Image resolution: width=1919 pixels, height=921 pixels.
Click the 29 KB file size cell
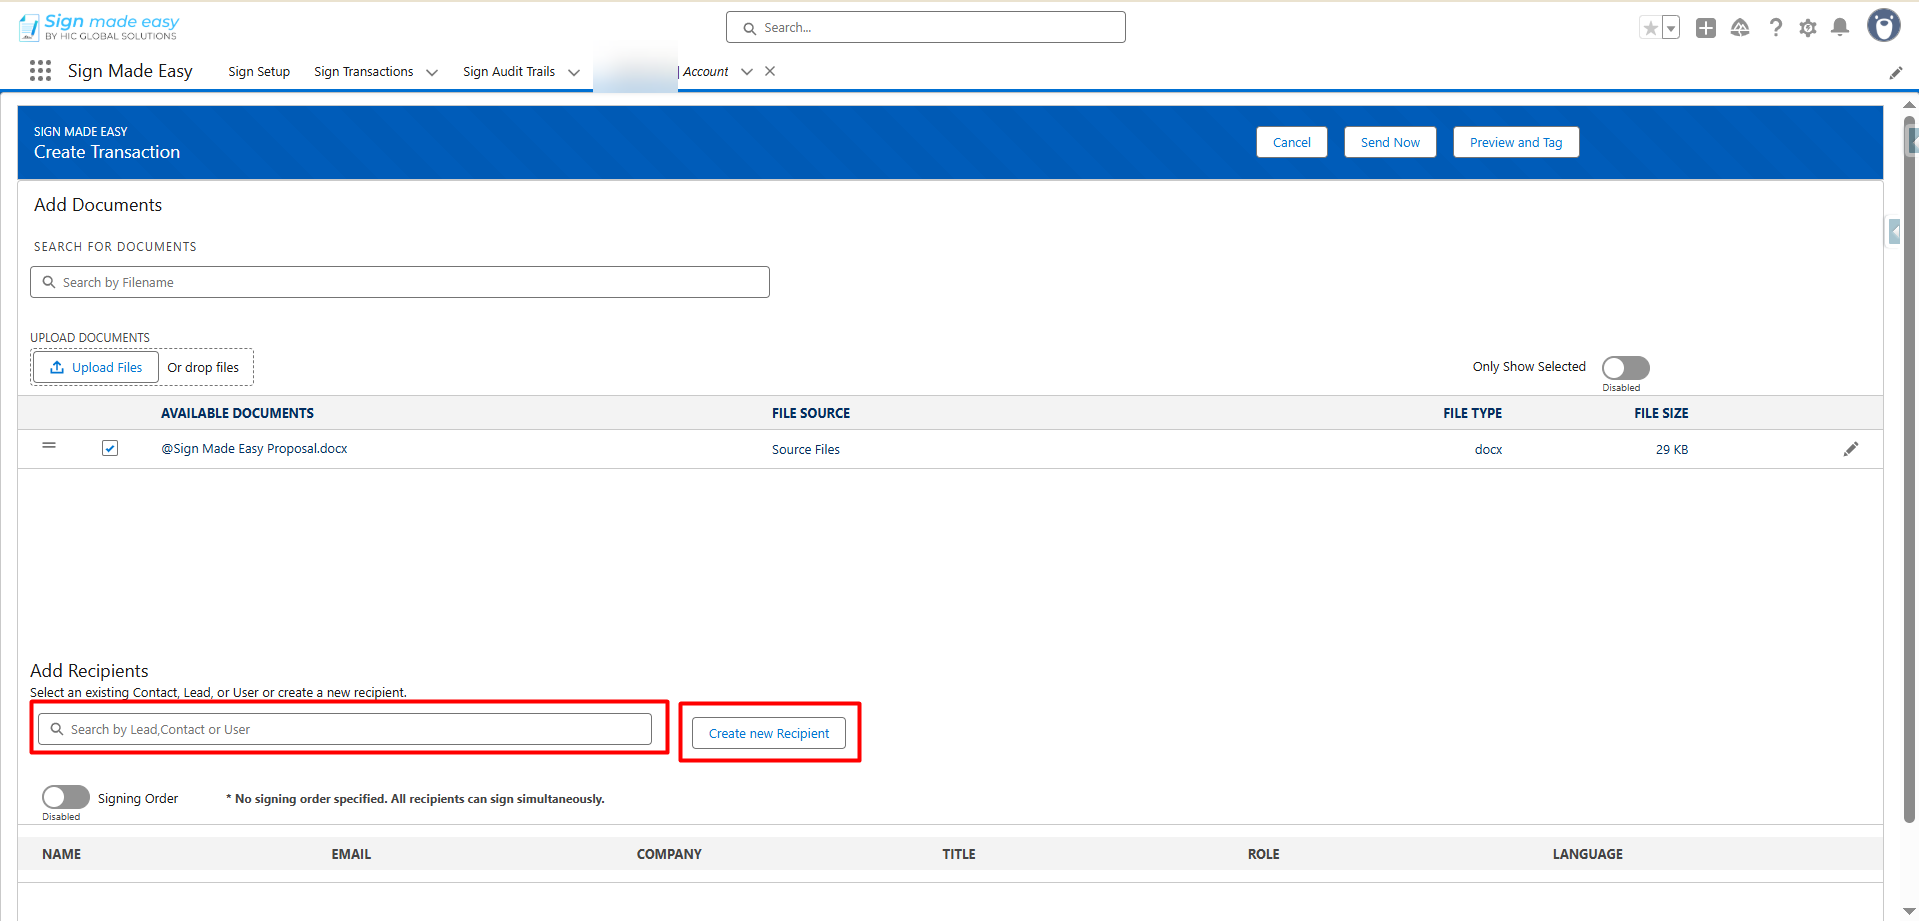[1672, 450]
